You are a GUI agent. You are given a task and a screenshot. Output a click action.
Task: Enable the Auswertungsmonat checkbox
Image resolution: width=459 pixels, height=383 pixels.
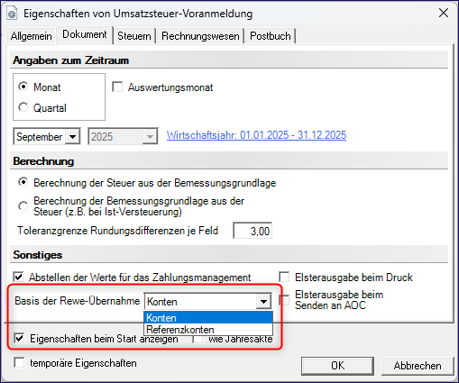[117, 87]
